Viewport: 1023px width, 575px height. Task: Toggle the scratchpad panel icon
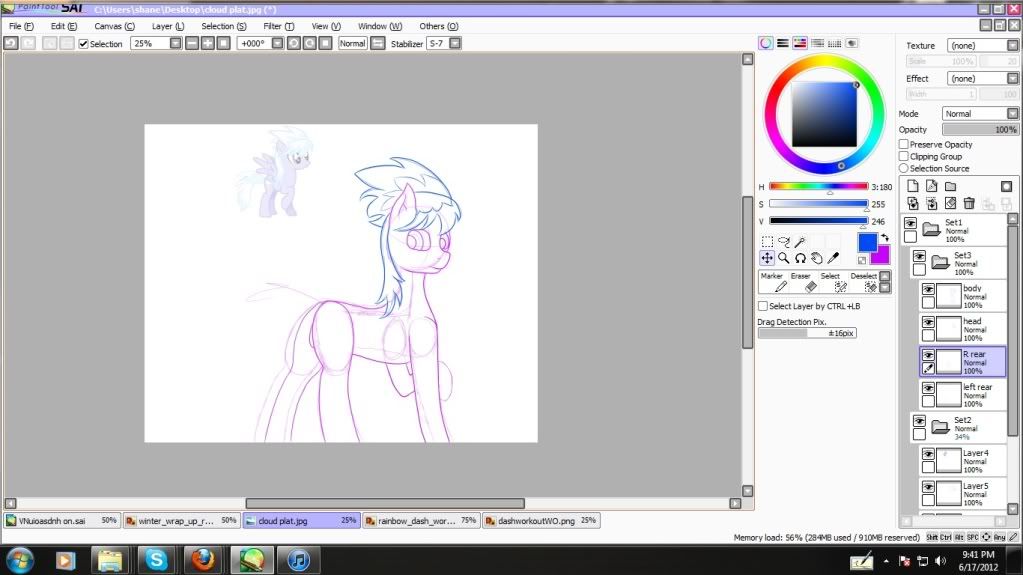point(852,43)
